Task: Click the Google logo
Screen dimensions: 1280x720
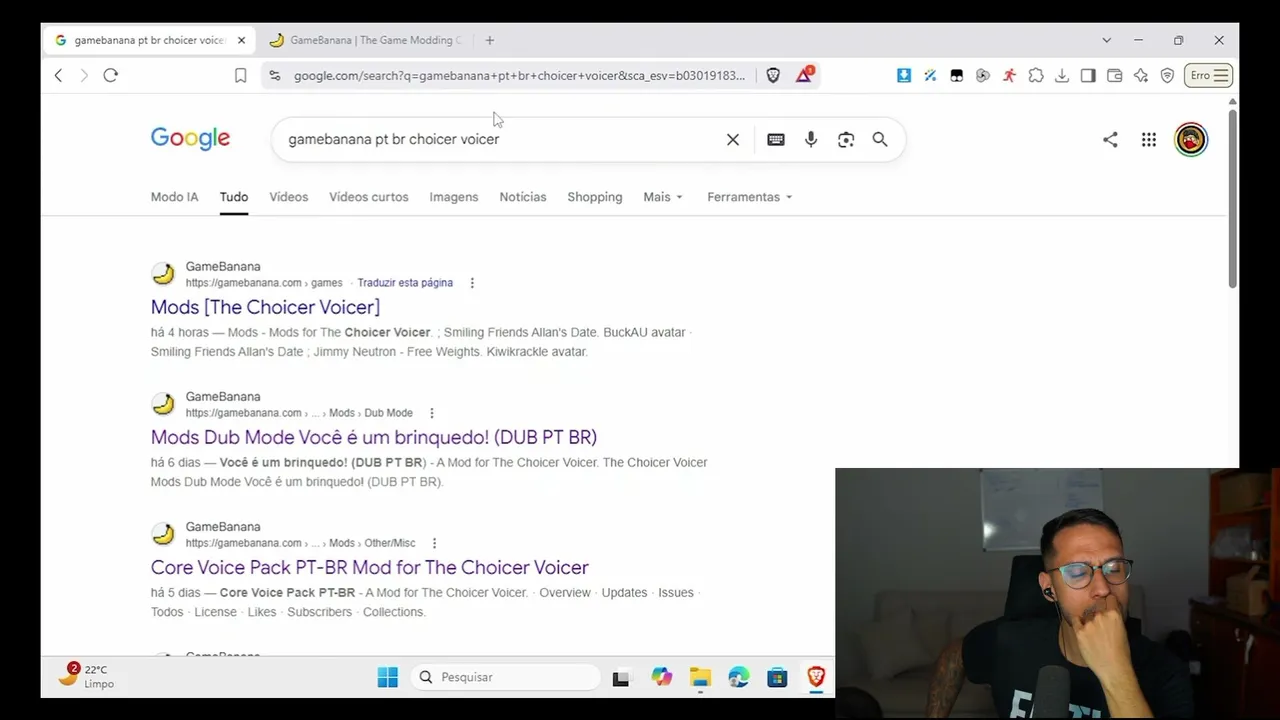Action: pos(190,139)
